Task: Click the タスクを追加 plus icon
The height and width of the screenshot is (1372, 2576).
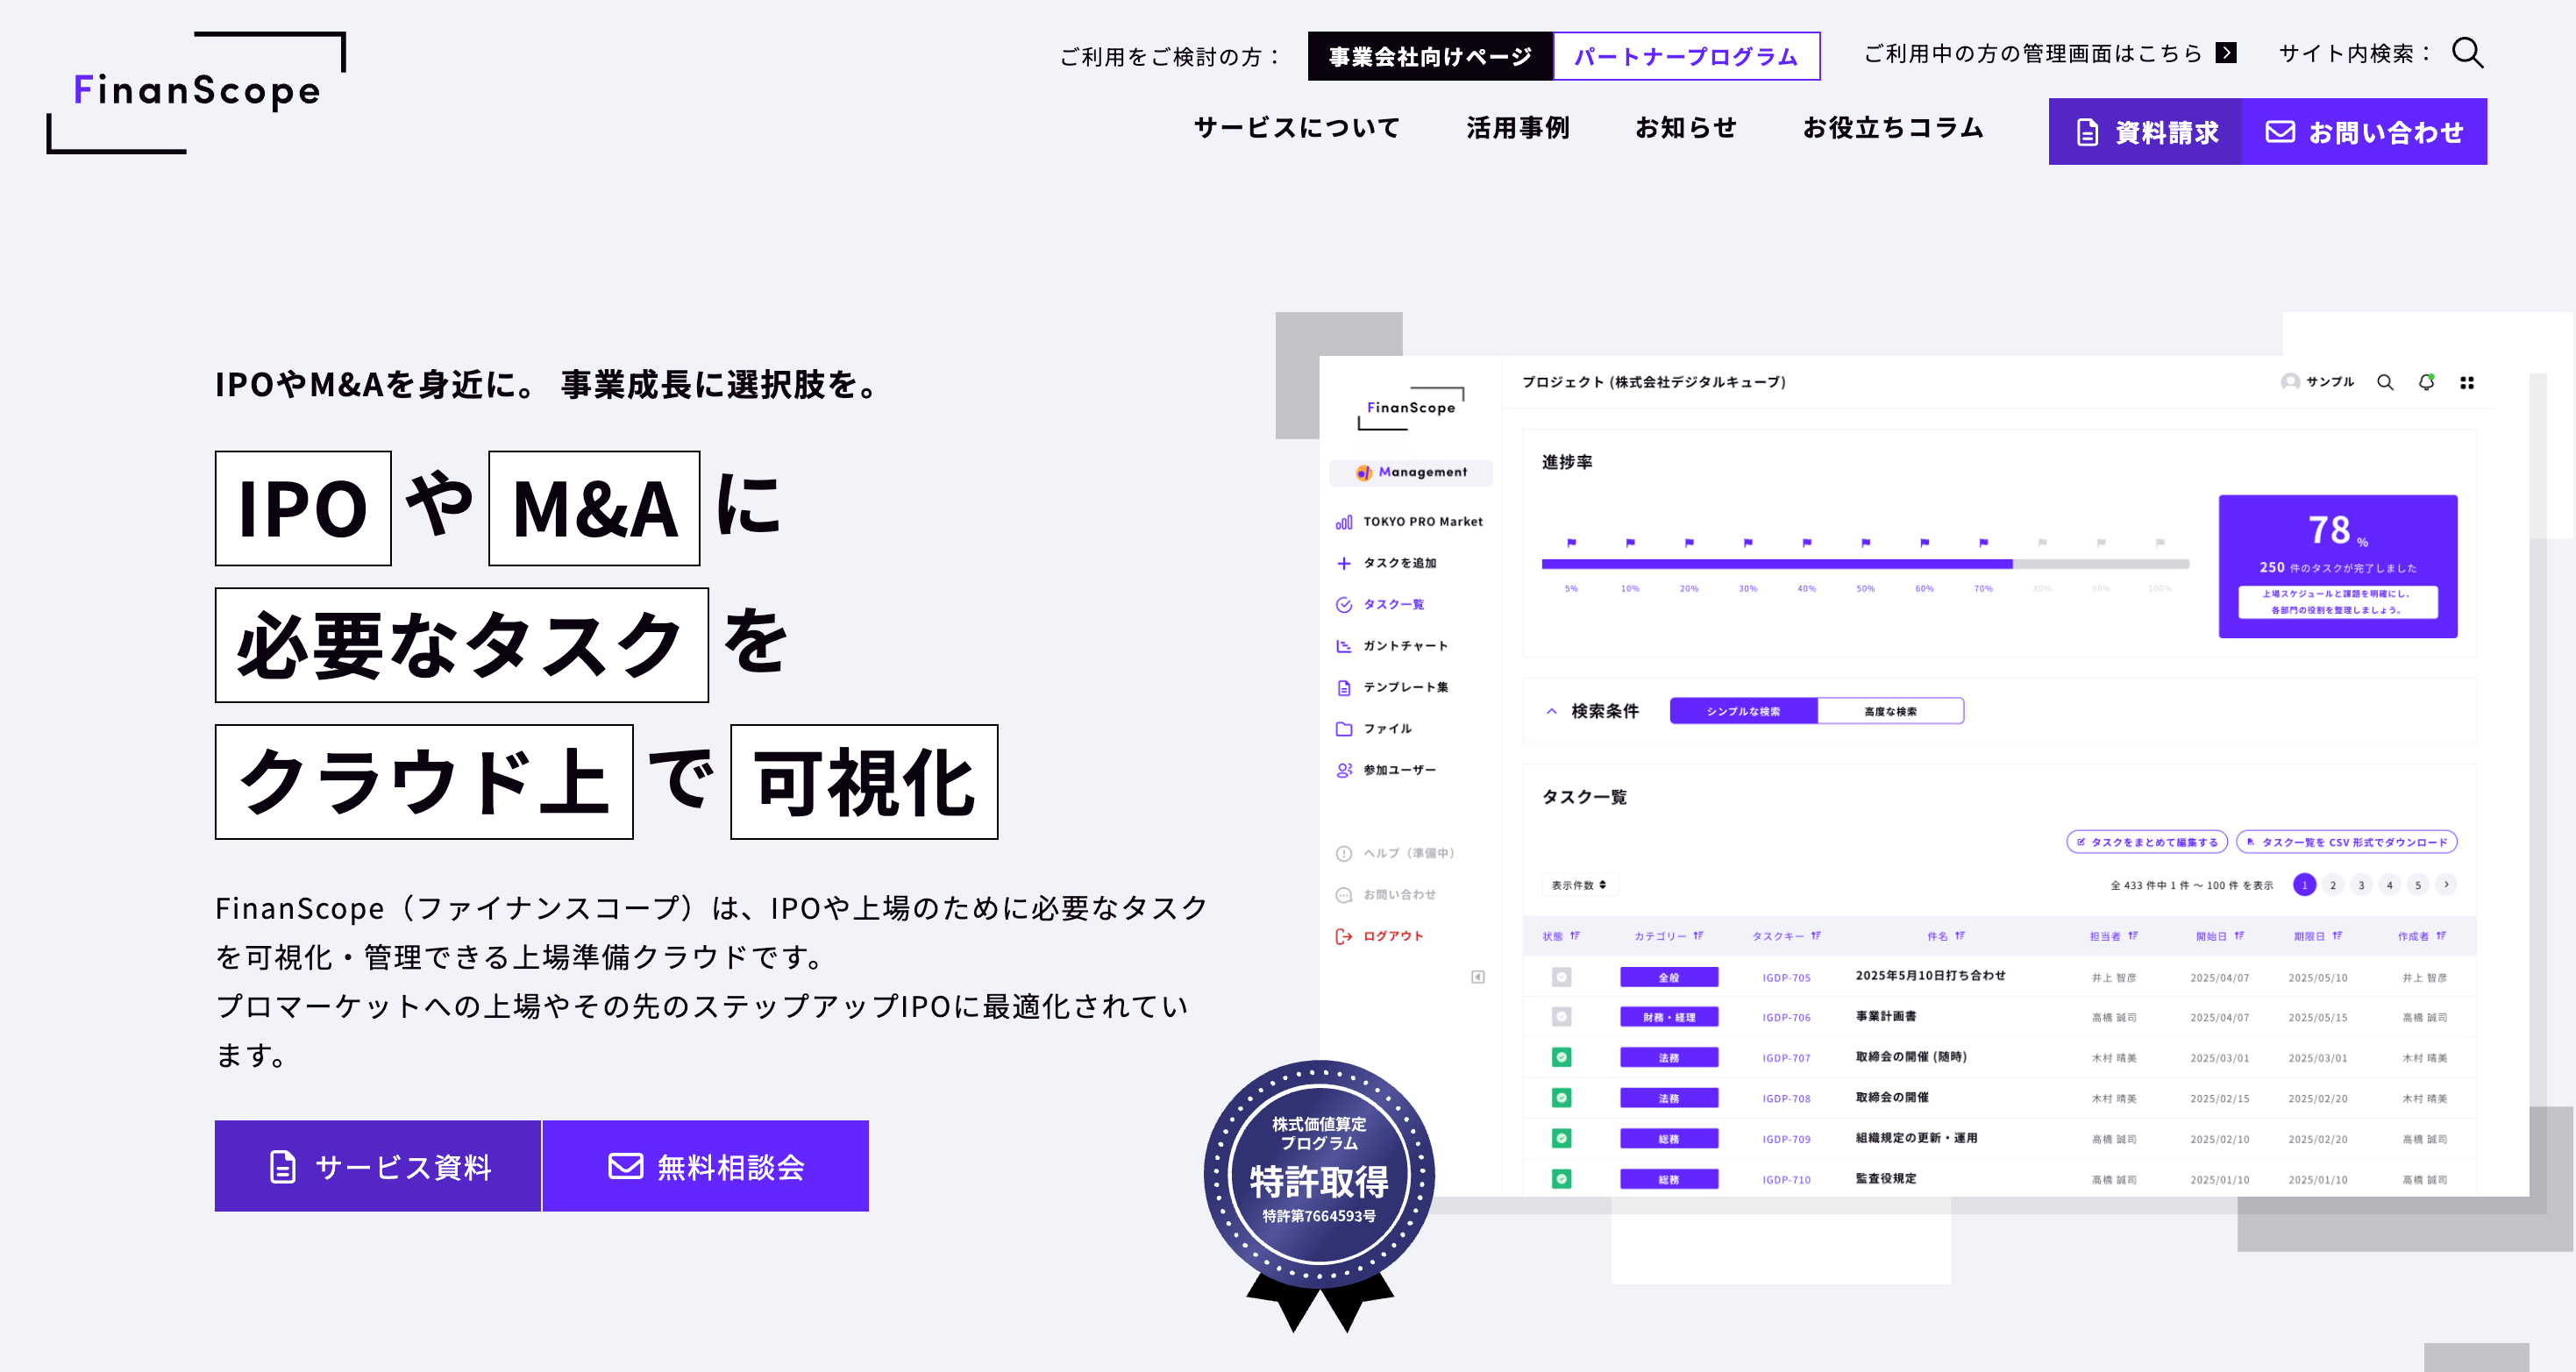Action: pos(1344,563)
